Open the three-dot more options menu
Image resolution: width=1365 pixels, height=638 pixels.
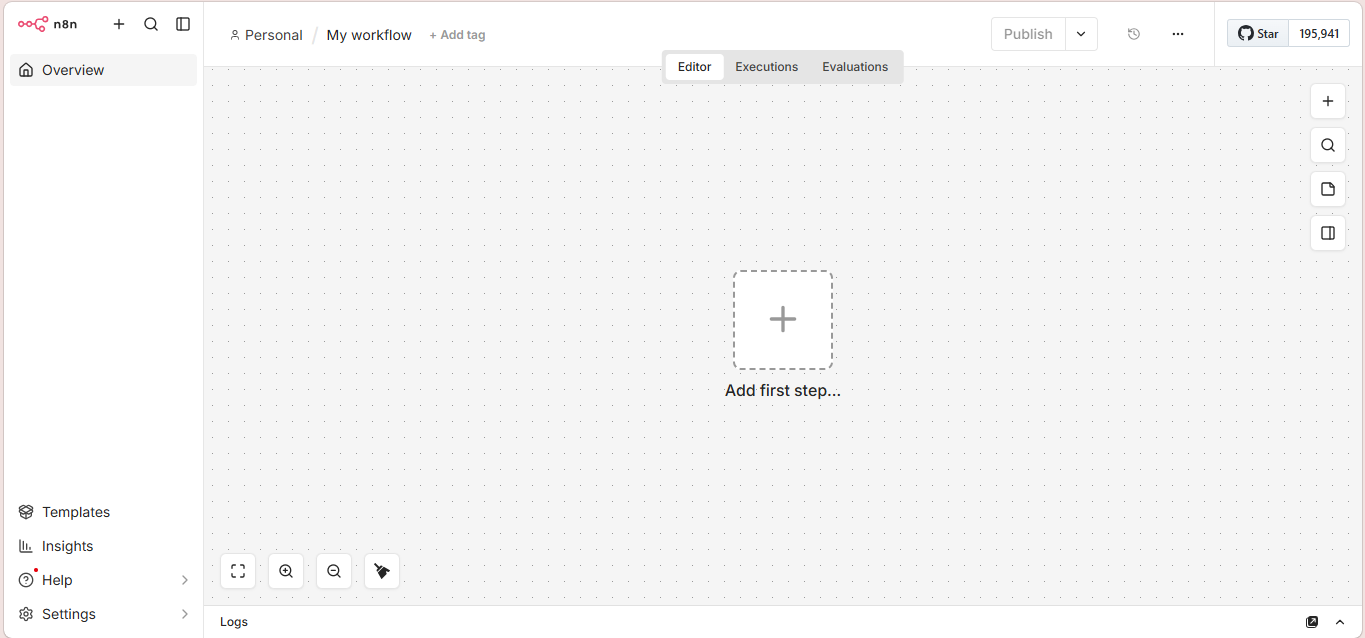1178,34
